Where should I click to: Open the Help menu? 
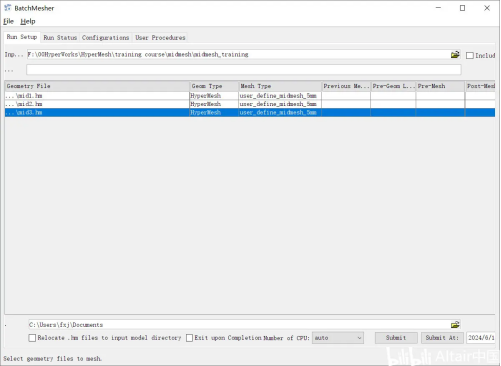28,21
